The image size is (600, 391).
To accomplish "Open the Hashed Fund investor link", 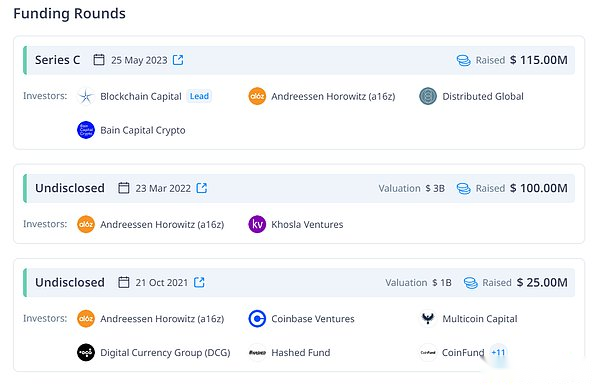I will (x=300, y=352).
